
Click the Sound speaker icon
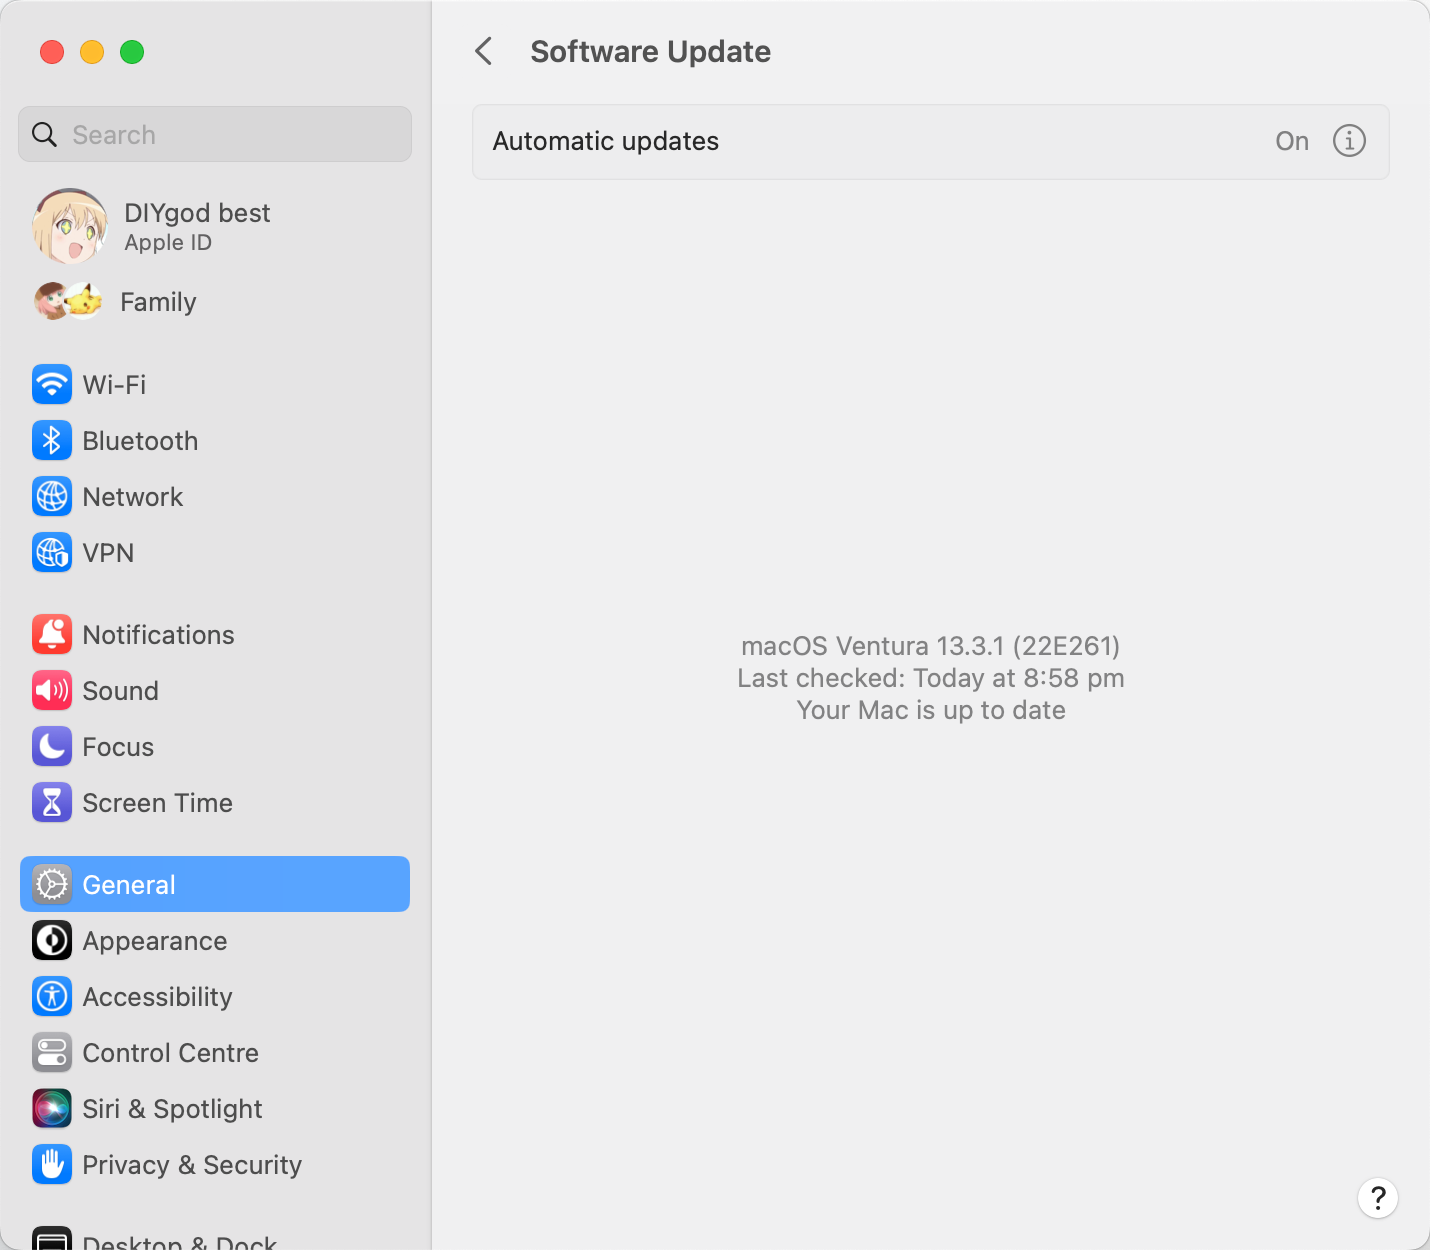tap(52, 690)
